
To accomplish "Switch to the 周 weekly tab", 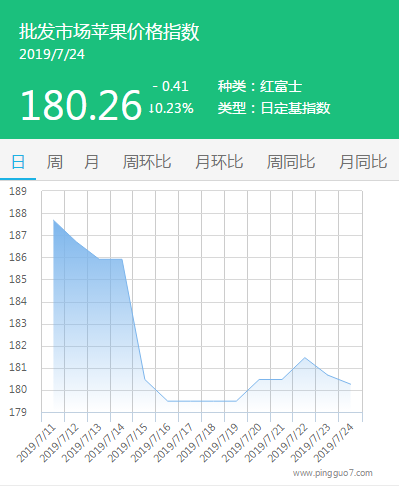I will (x=54, y=162).
